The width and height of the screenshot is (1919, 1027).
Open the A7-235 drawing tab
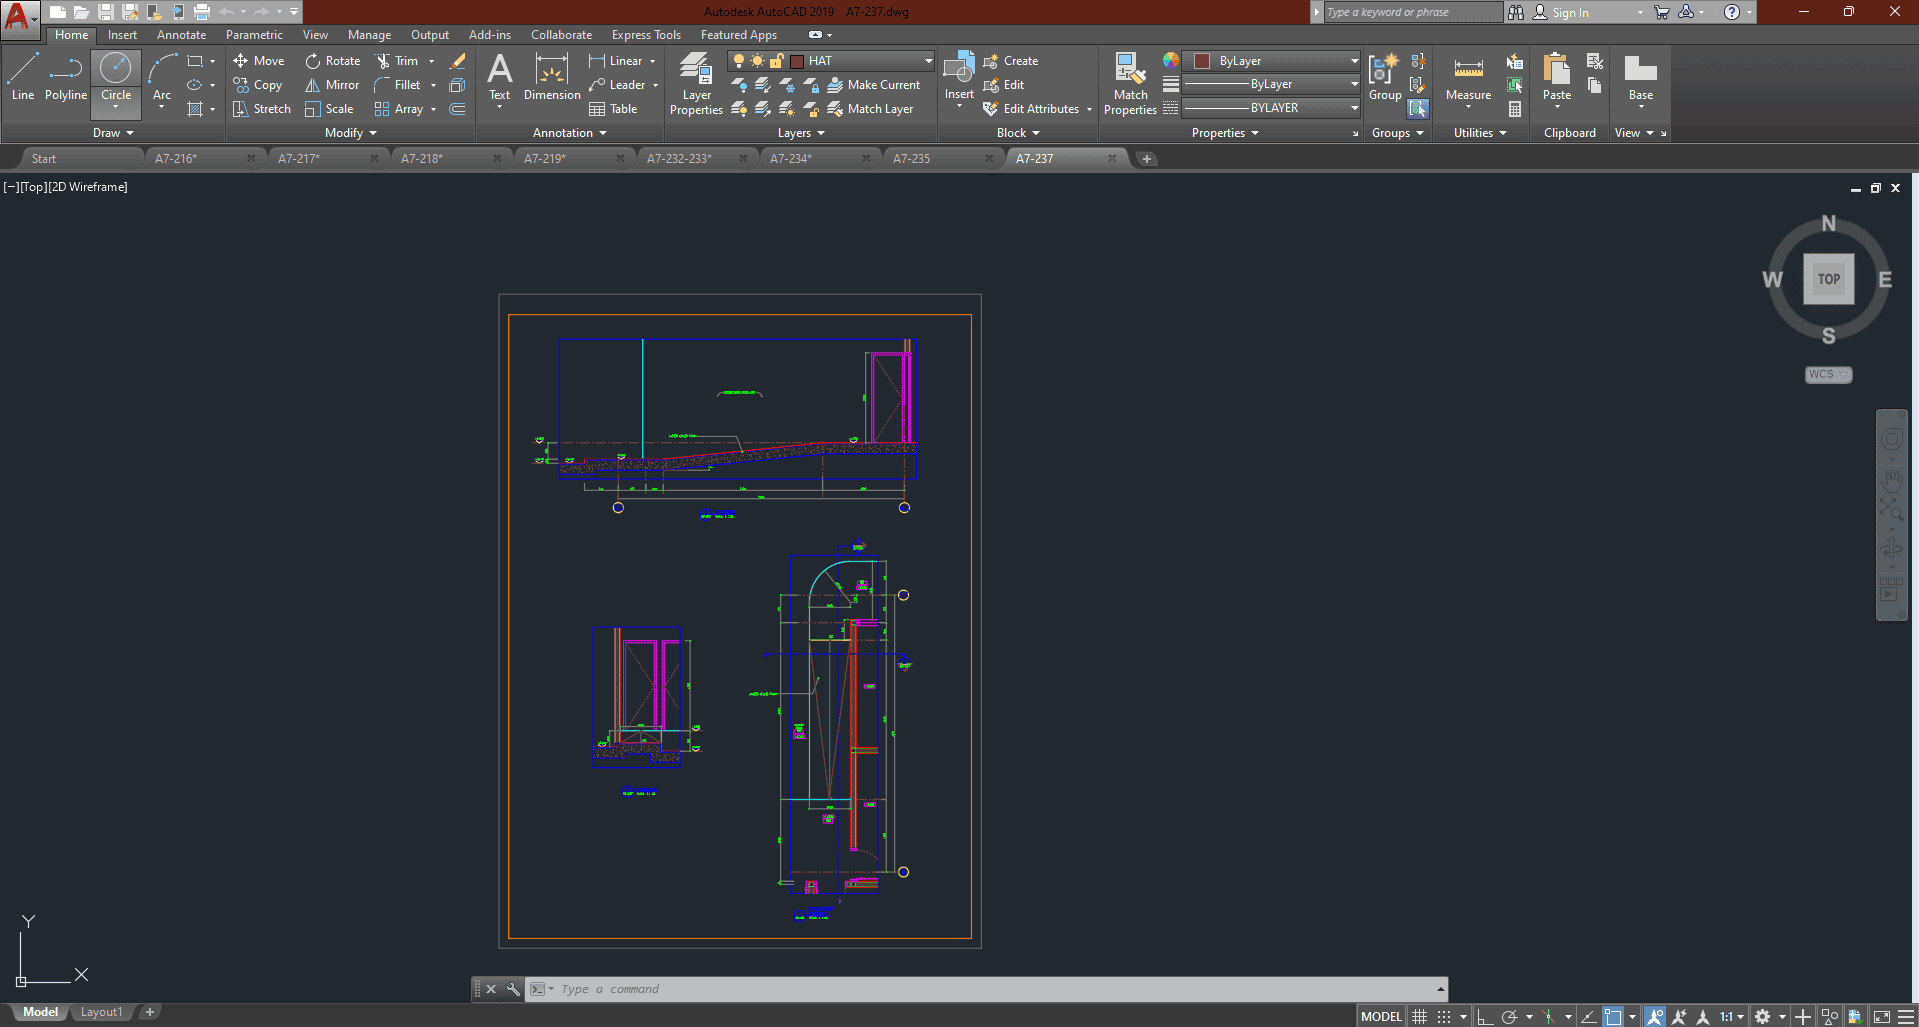coord(911,158)
